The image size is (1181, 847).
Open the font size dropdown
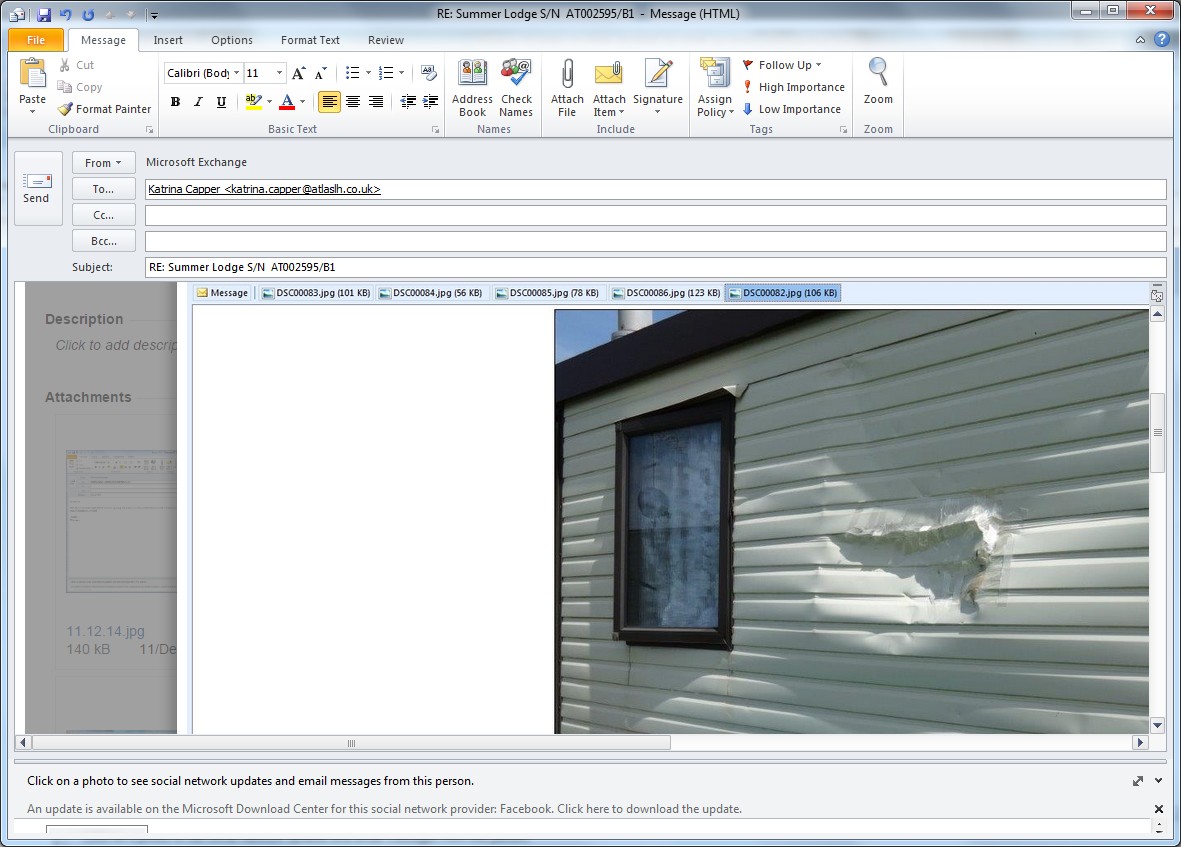279,73
